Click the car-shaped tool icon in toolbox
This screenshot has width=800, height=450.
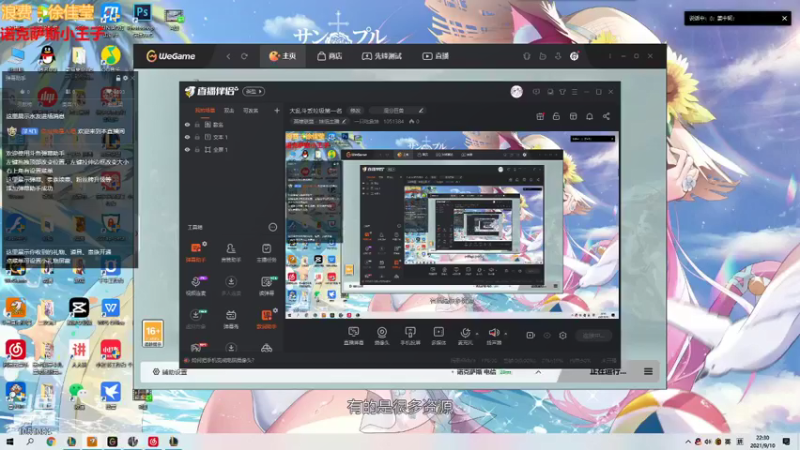click(266, 348)
